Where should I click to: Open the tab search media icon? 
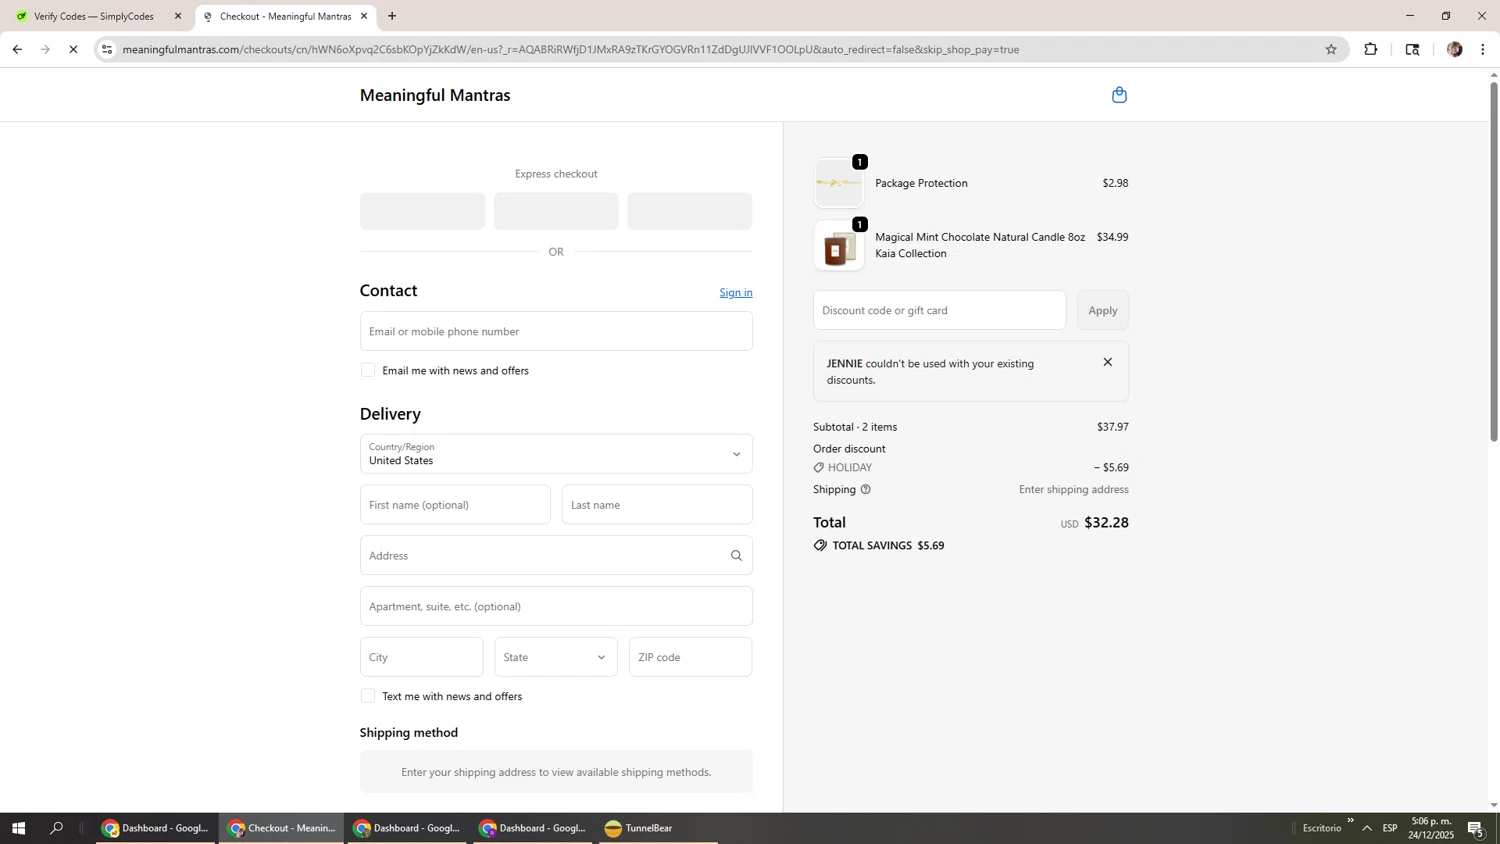(1412, 49)
